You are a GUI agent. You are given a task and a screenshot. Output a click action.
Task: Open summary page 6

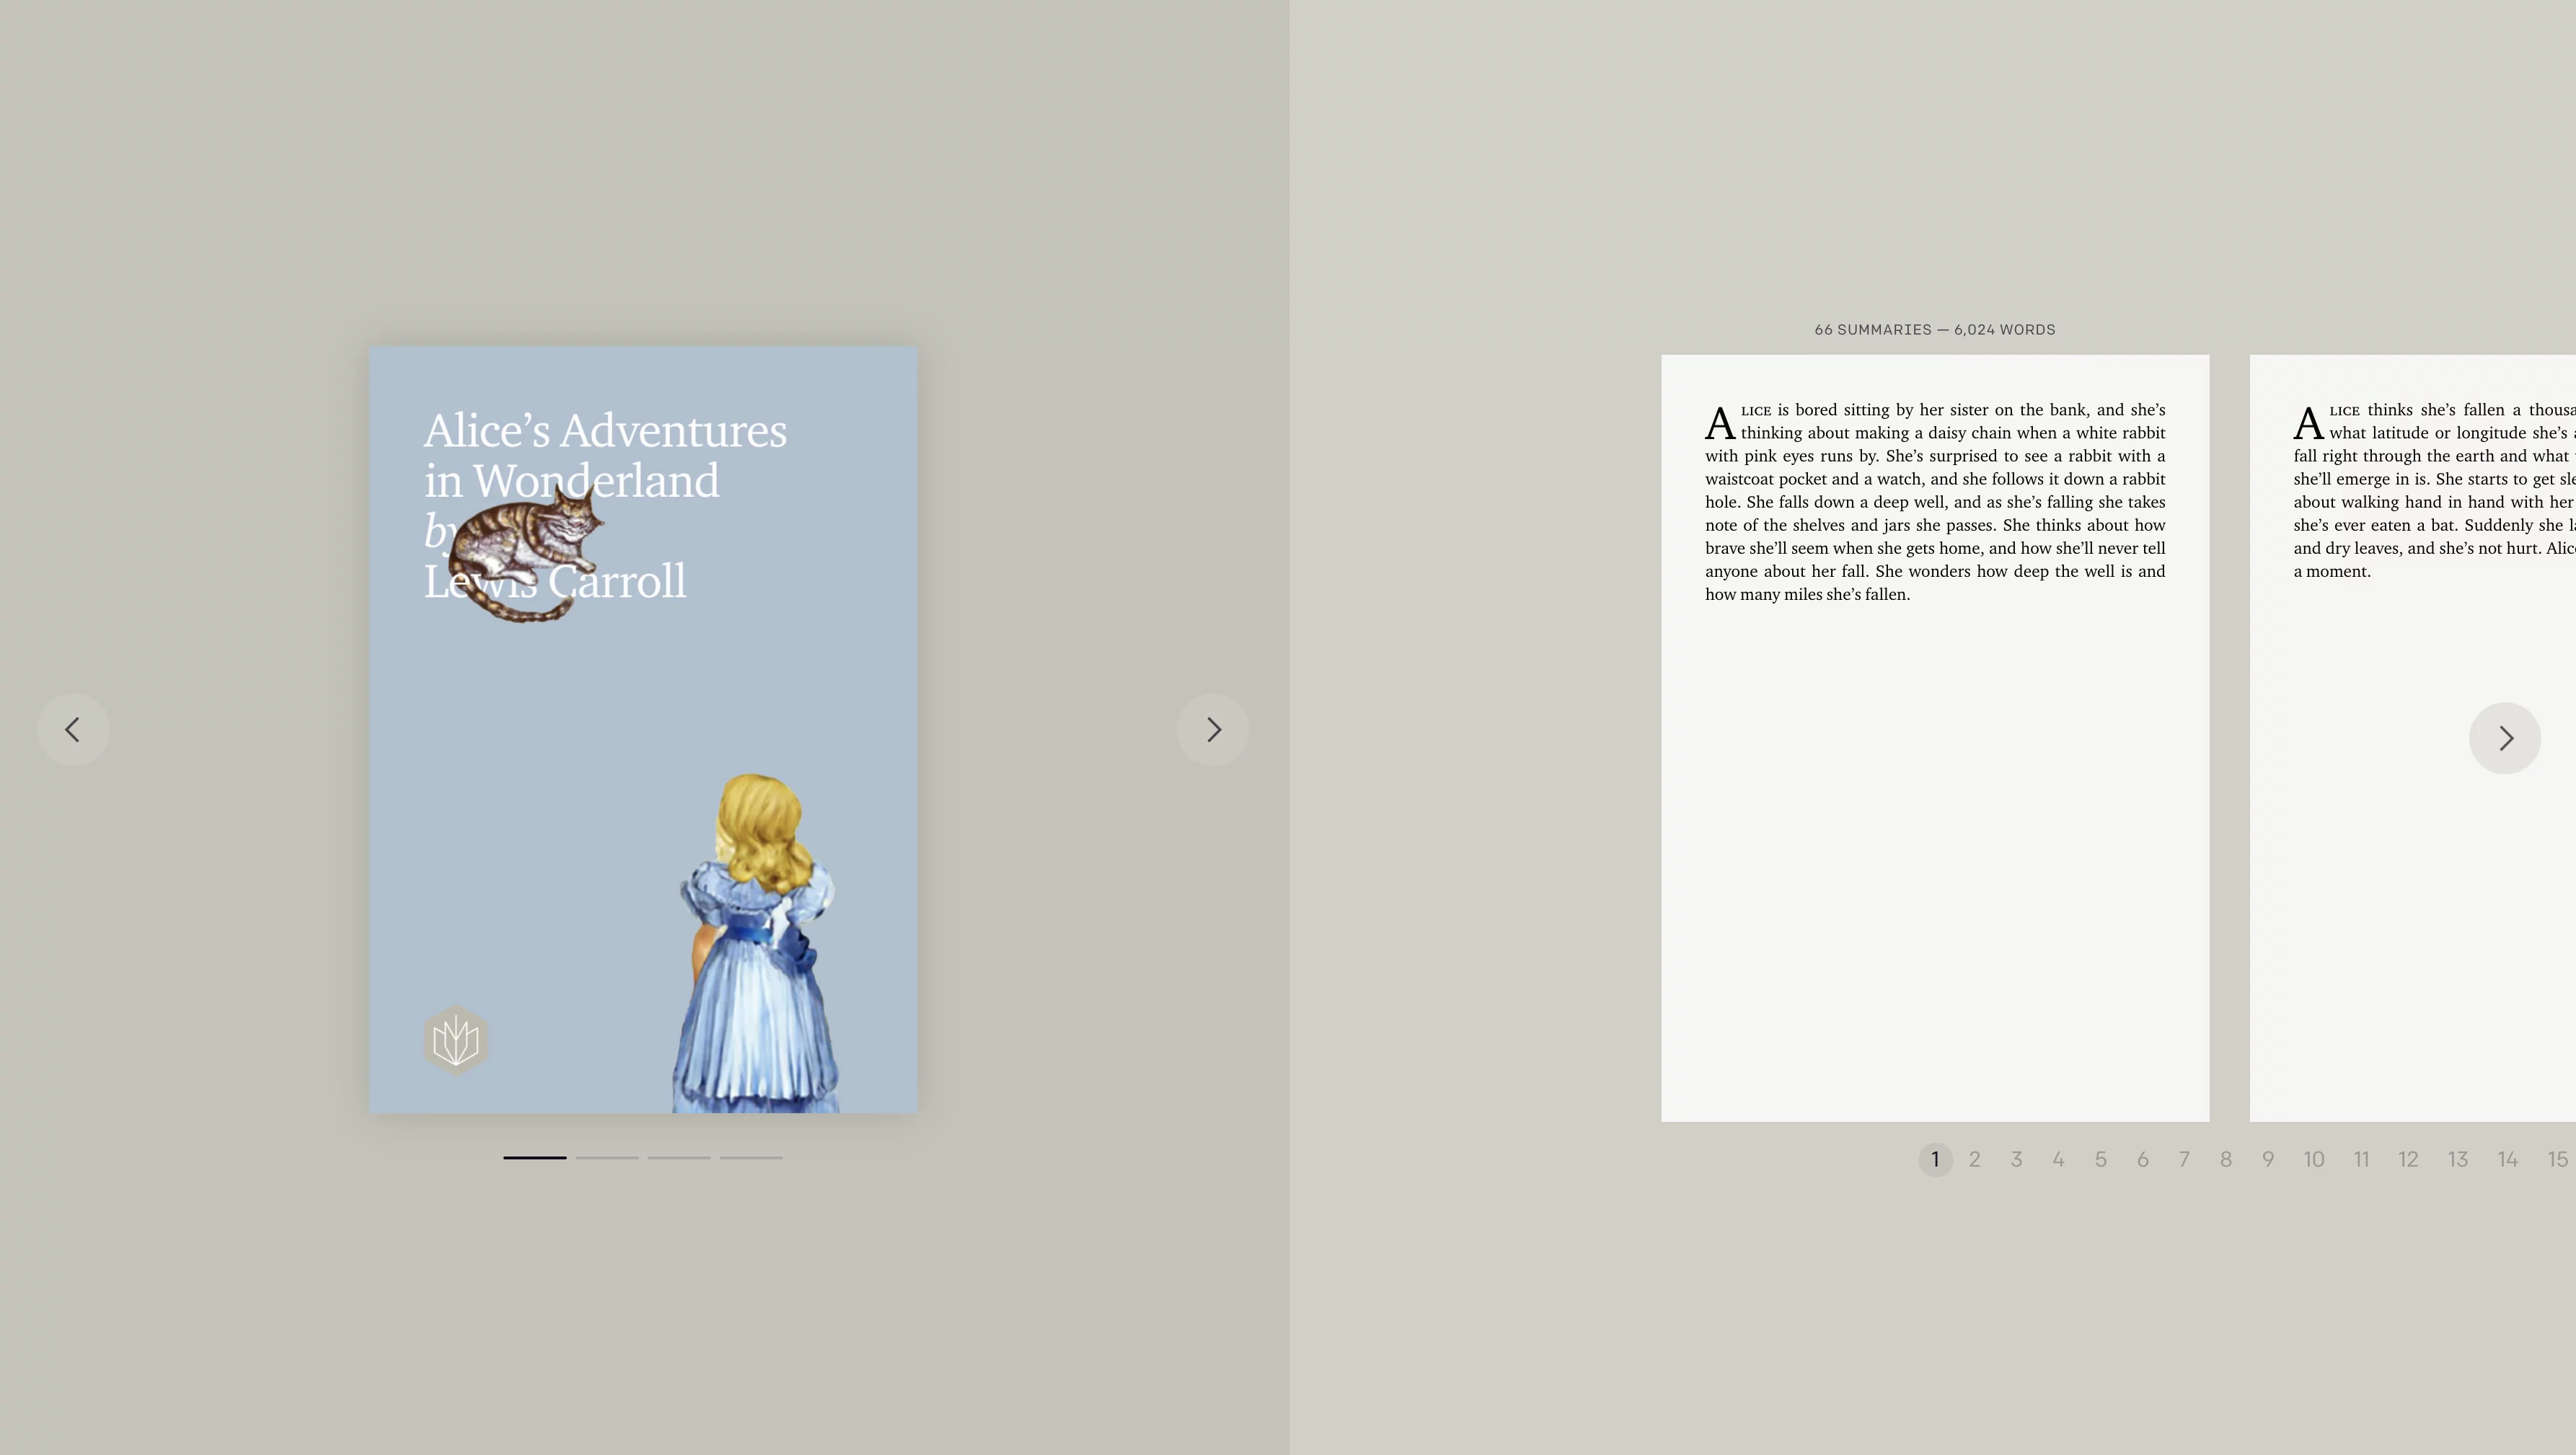[2143, 1159]
